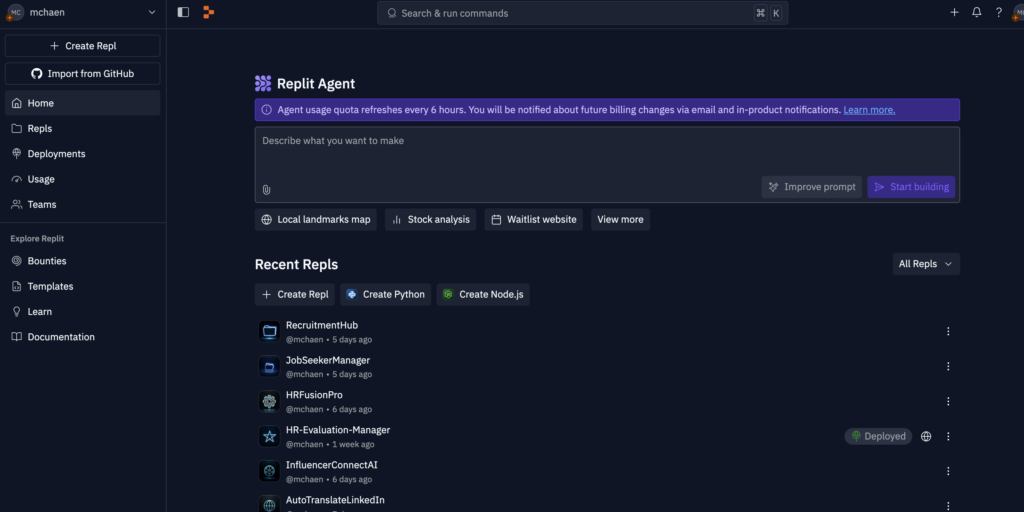Screen dimensions: 1024x512
Task: Open RecruitmentHub three-dot menu
Action: [948, 331]
